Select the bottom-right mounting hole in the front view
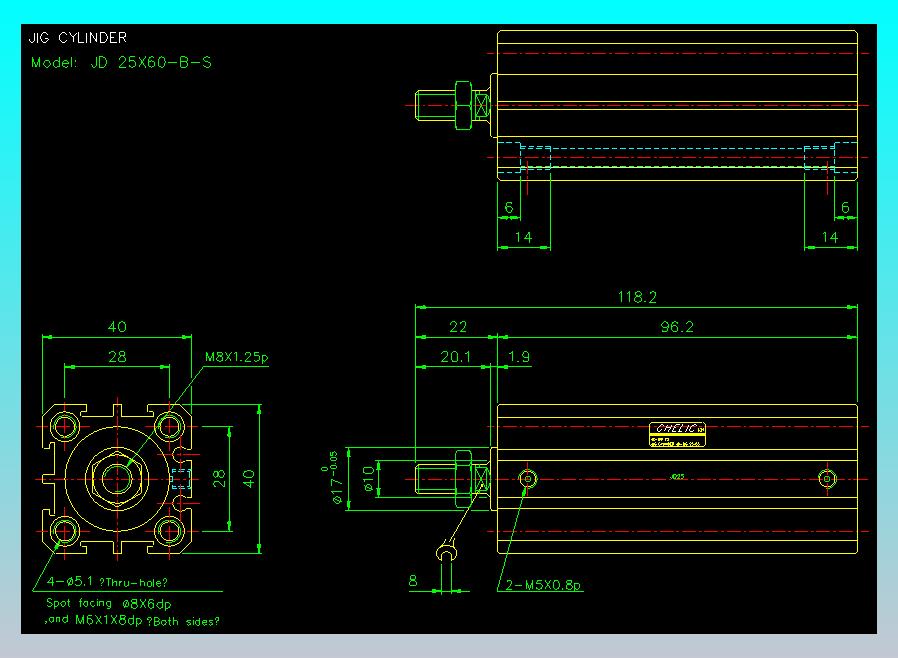 [x=170, y=531]
